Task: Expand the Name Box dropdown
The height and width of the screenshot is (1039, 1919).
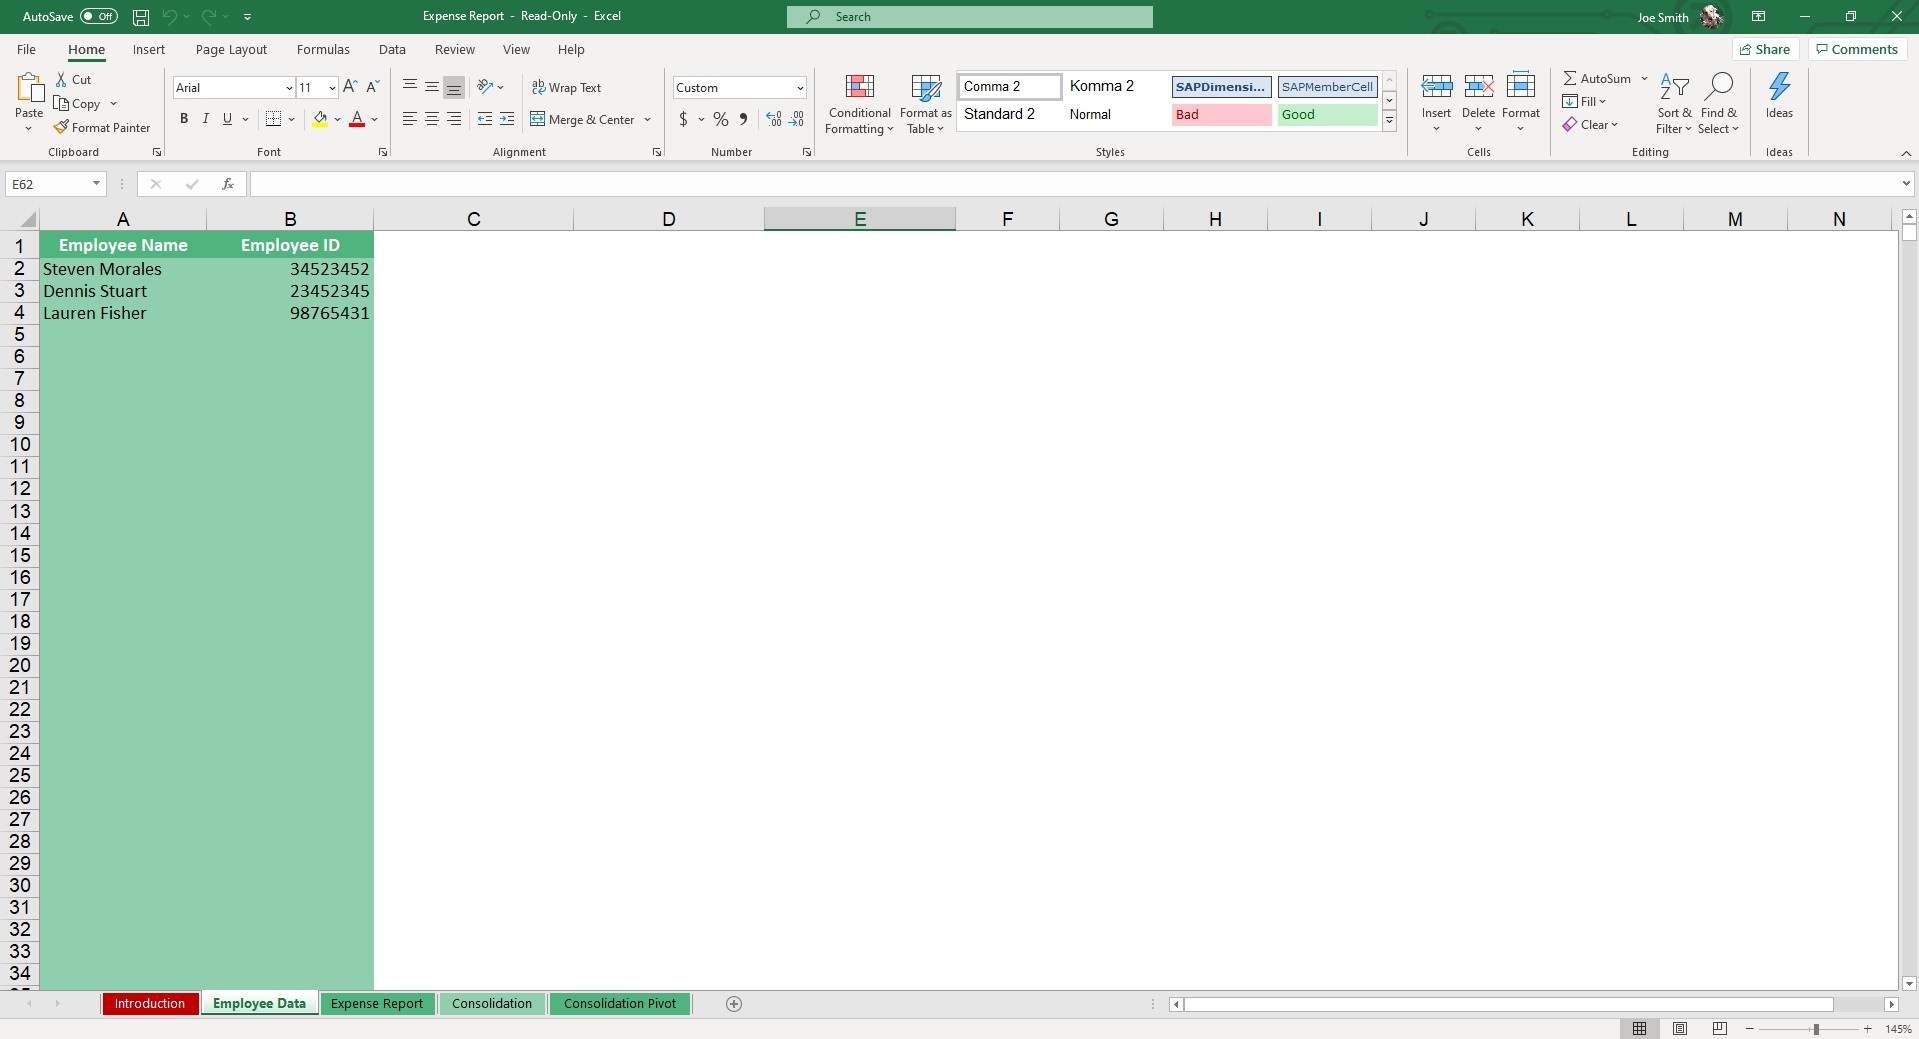Action: (96, 184)
